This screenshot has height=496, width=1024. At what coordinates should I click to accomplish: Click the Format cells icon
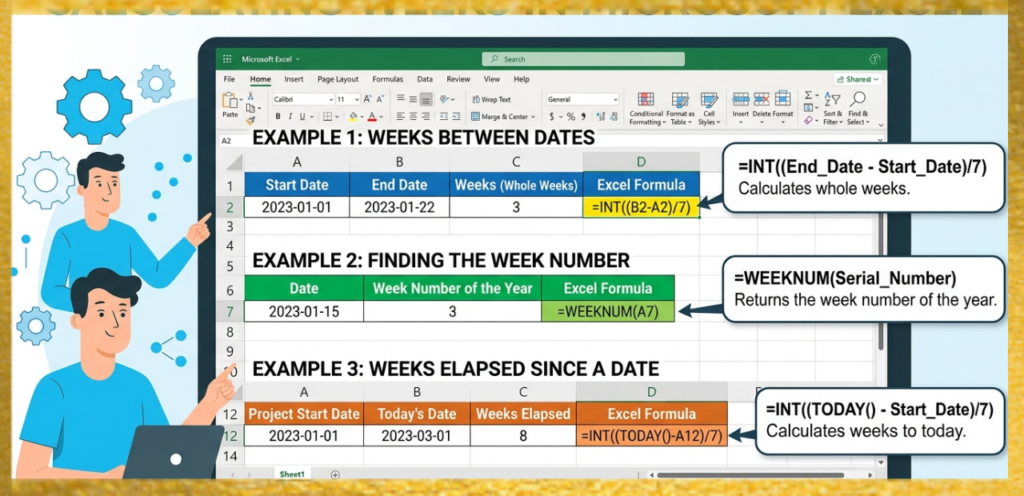(x=782, y=99)
